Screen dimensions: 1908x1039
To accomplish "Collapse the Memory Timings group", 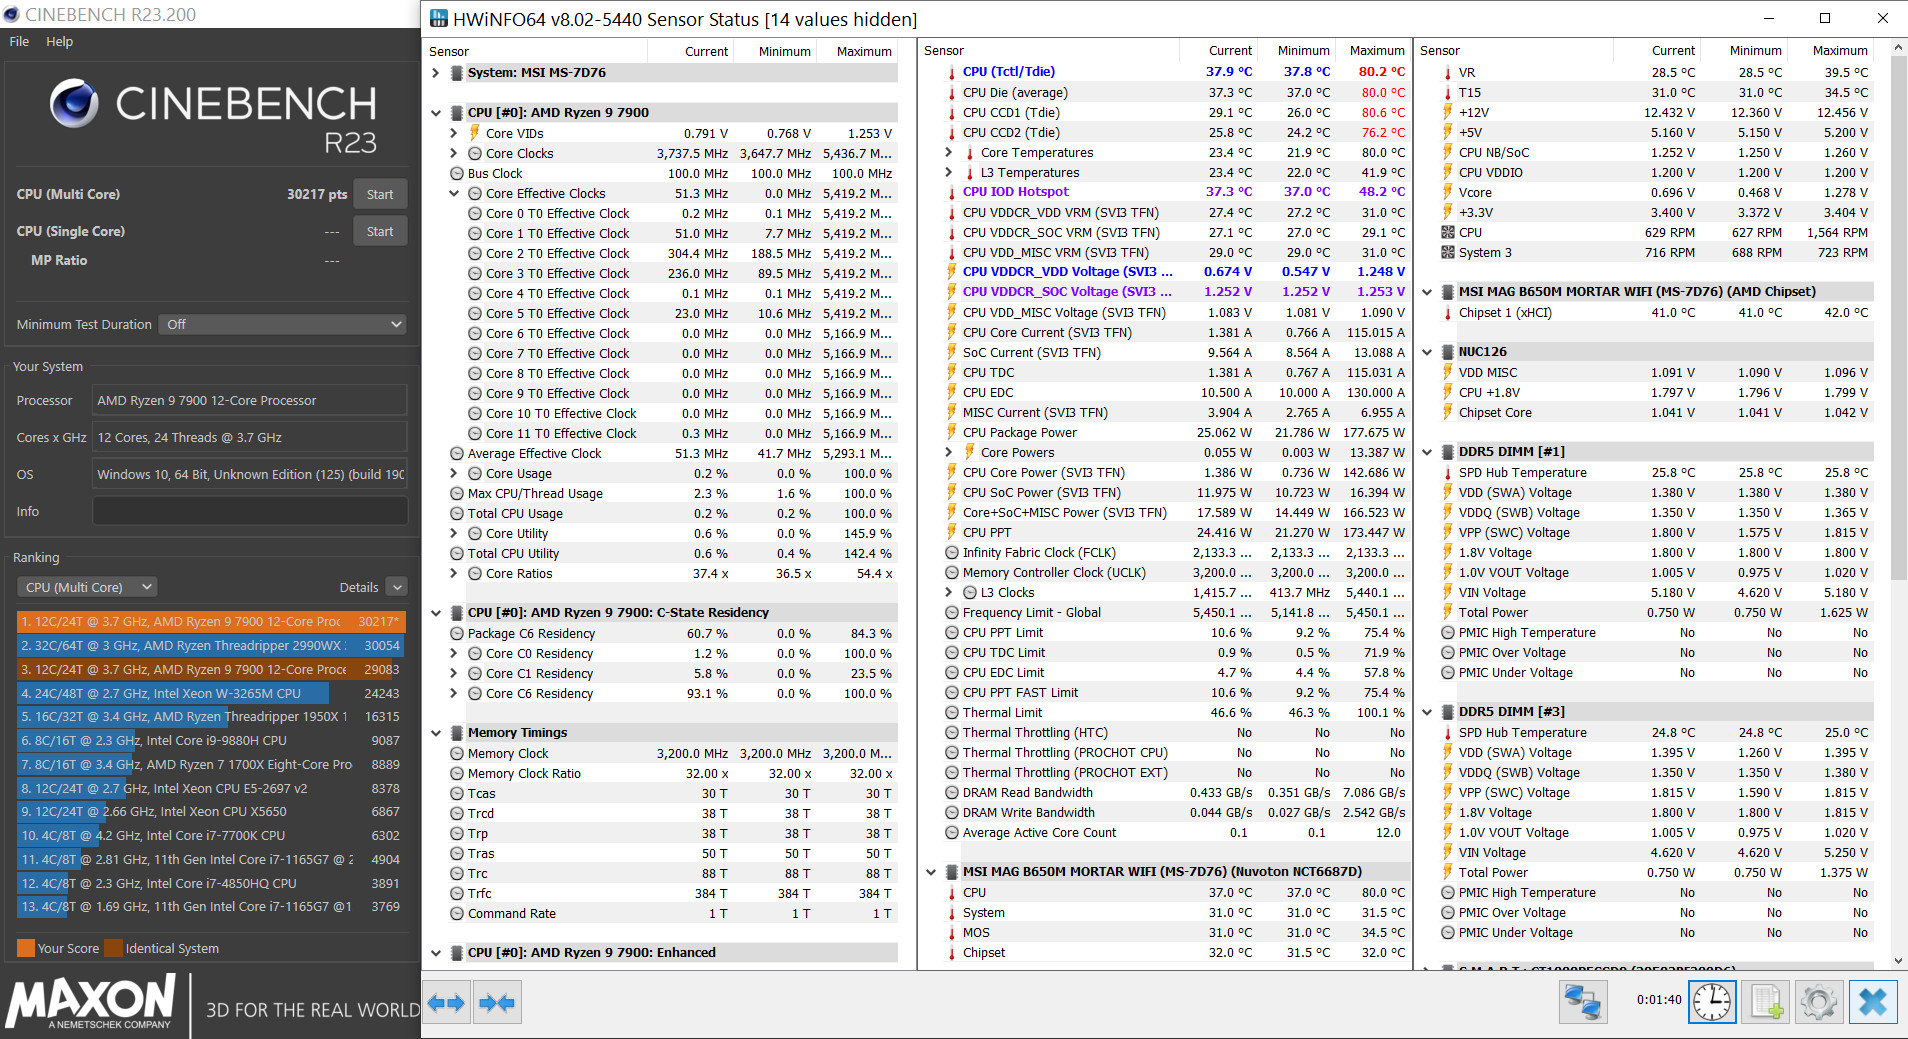I will (x=436, y=733).
